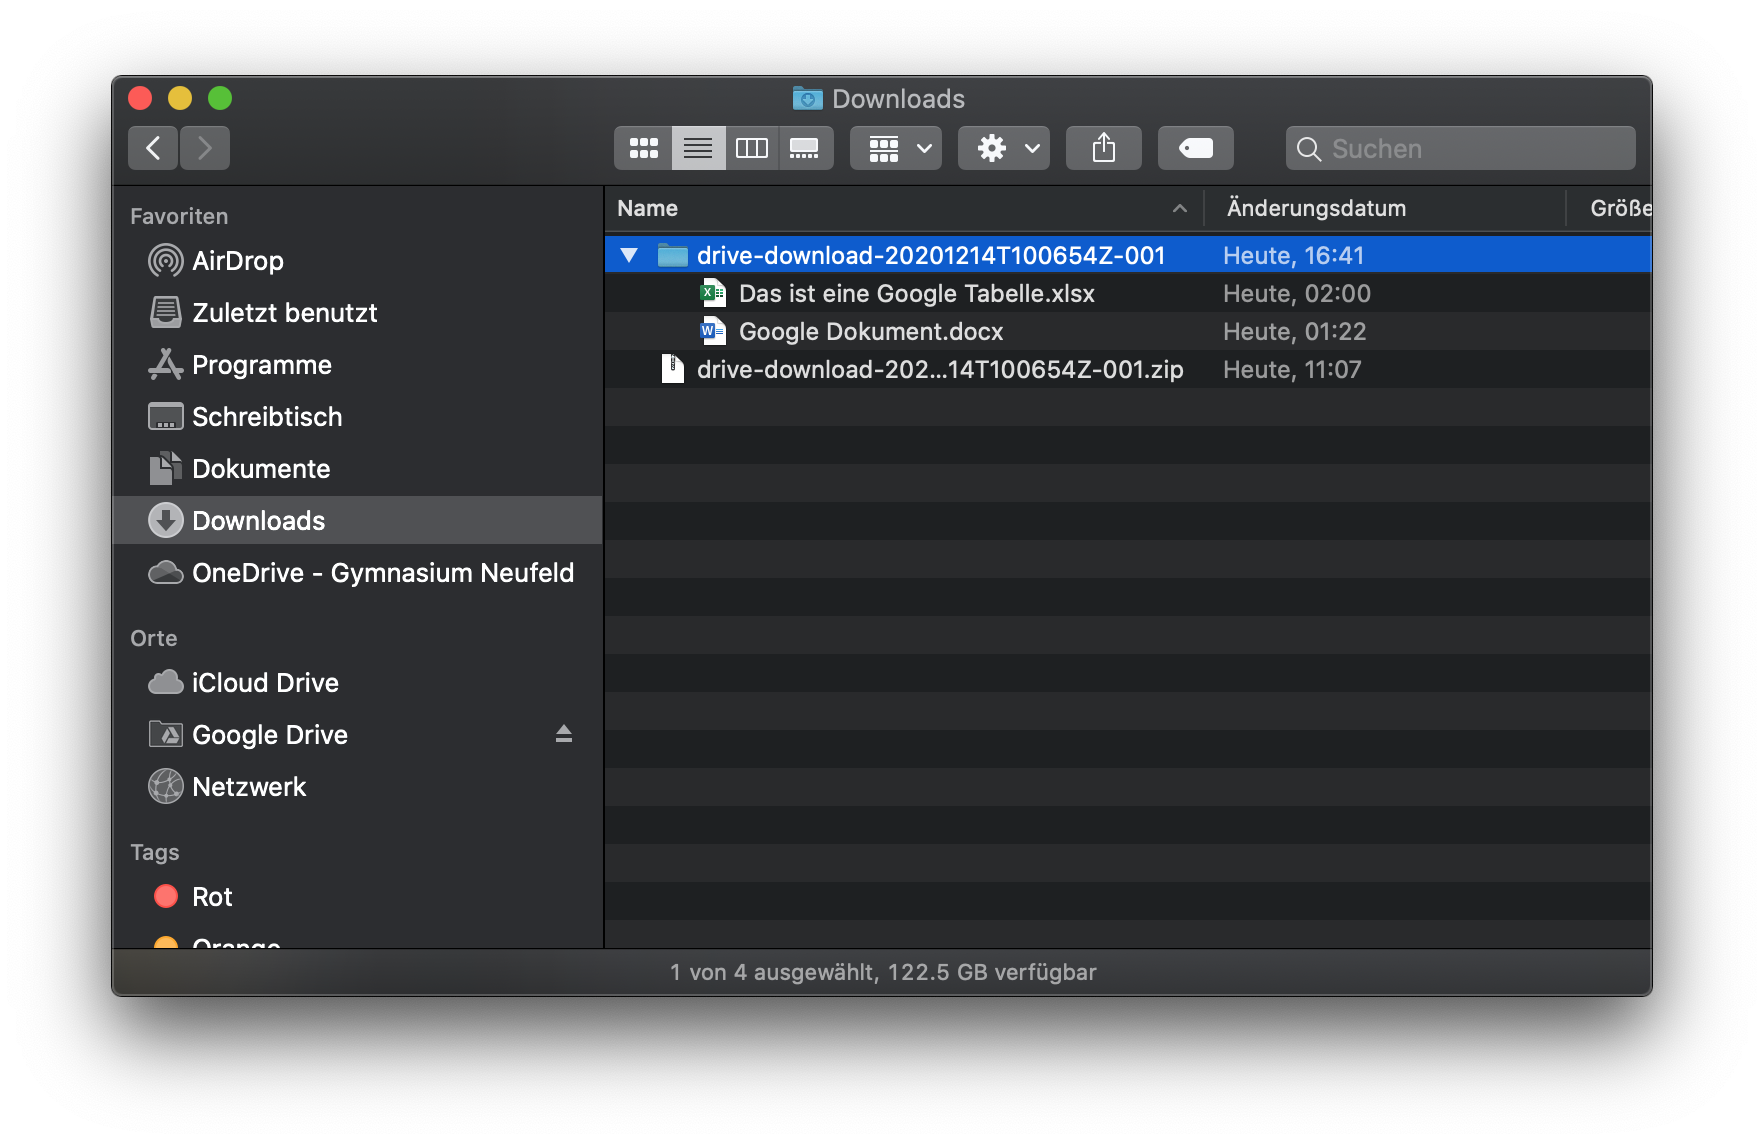The height and width of the screenshot is (1144, 1764).
Task: Click the Share button icon
Action: 1103,148
